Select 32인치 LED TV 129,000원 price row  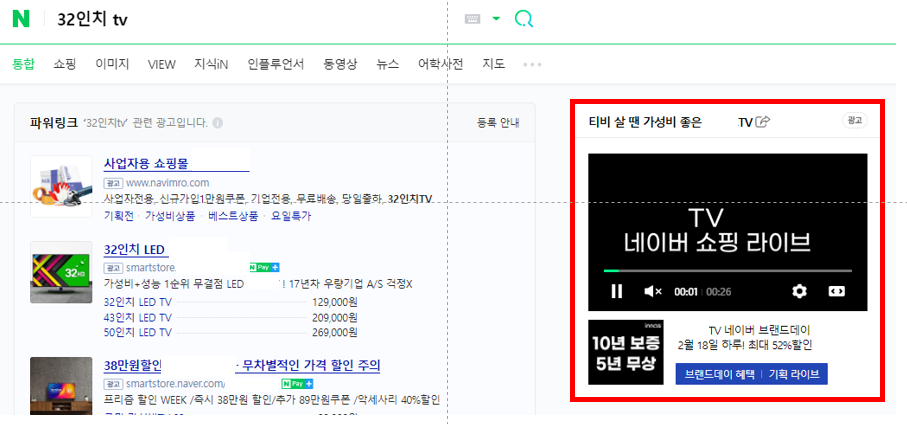coord(230,301)
